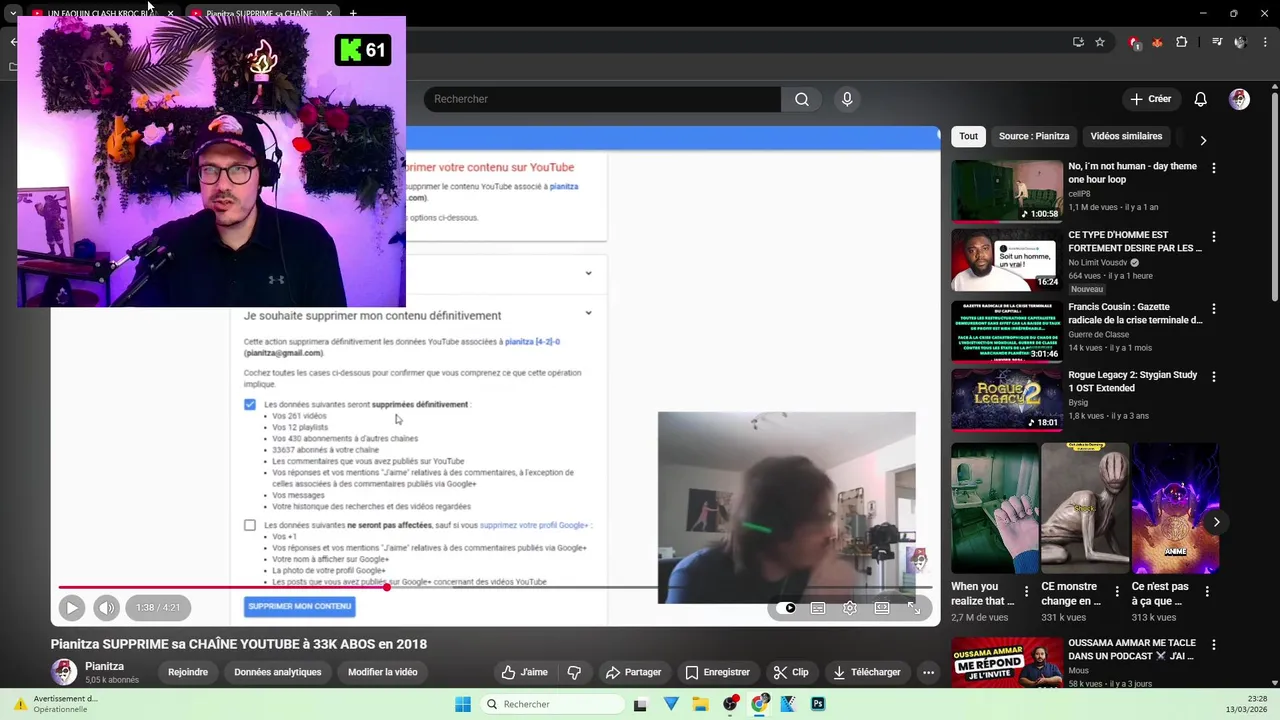Open the Rogue Legacy 2 video thumbnail
Image resolution: width=1280 pixels, height=720 pixels.
1006,399
